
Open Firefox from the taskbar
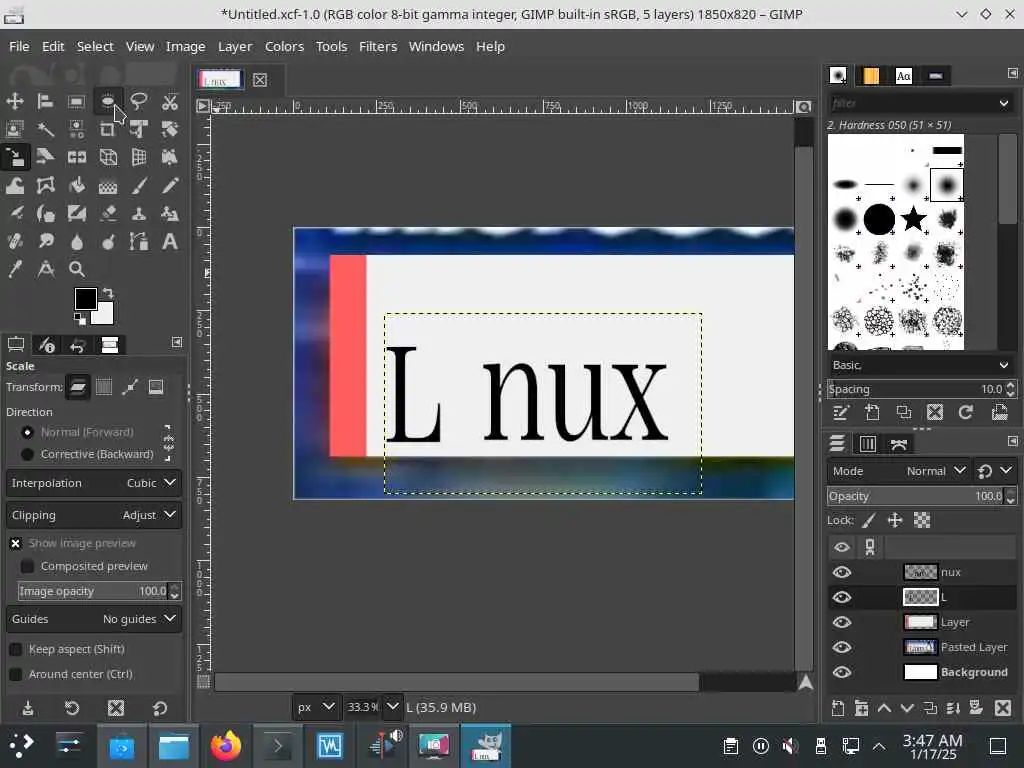[x=226, y=746]
